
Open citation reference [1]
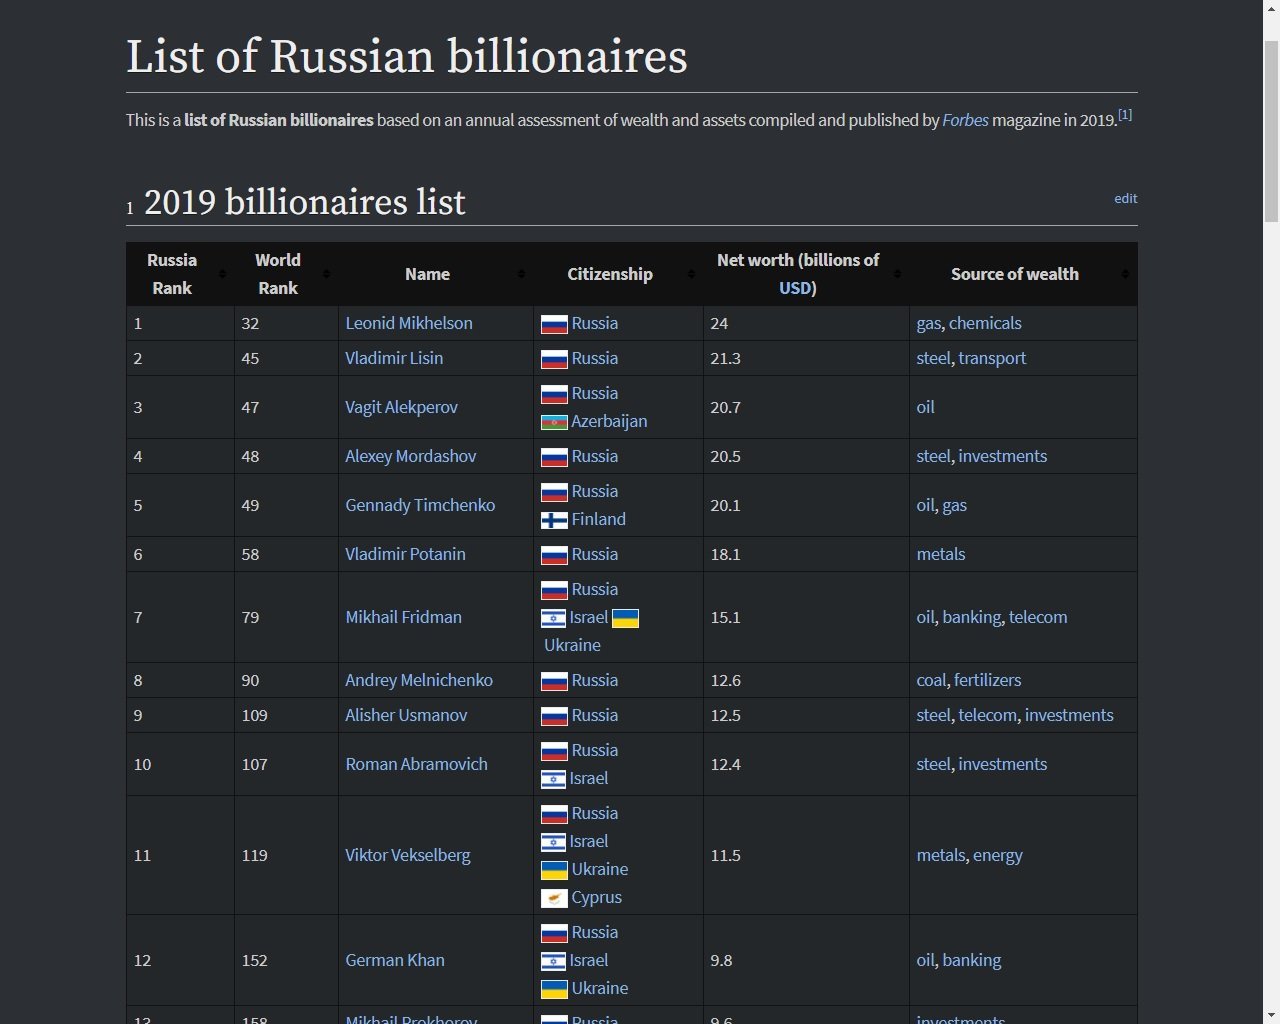1125,115
